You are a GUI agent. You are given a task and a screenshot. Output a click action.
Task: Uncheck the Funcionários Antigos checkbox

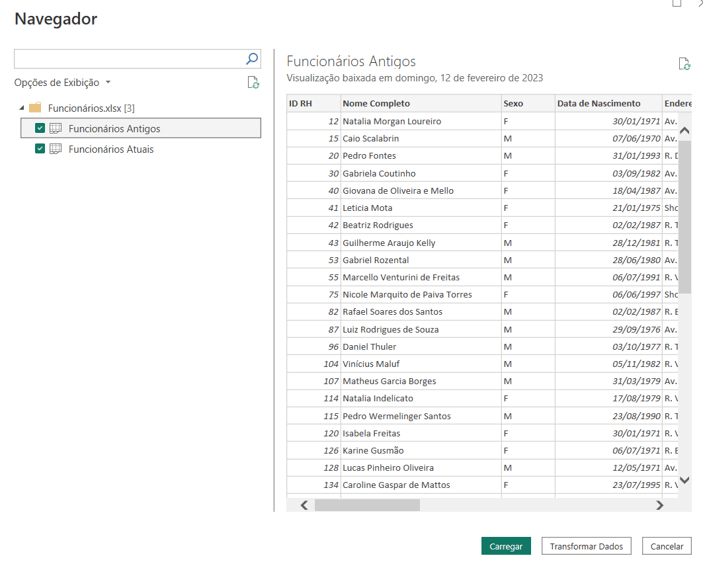40,128
